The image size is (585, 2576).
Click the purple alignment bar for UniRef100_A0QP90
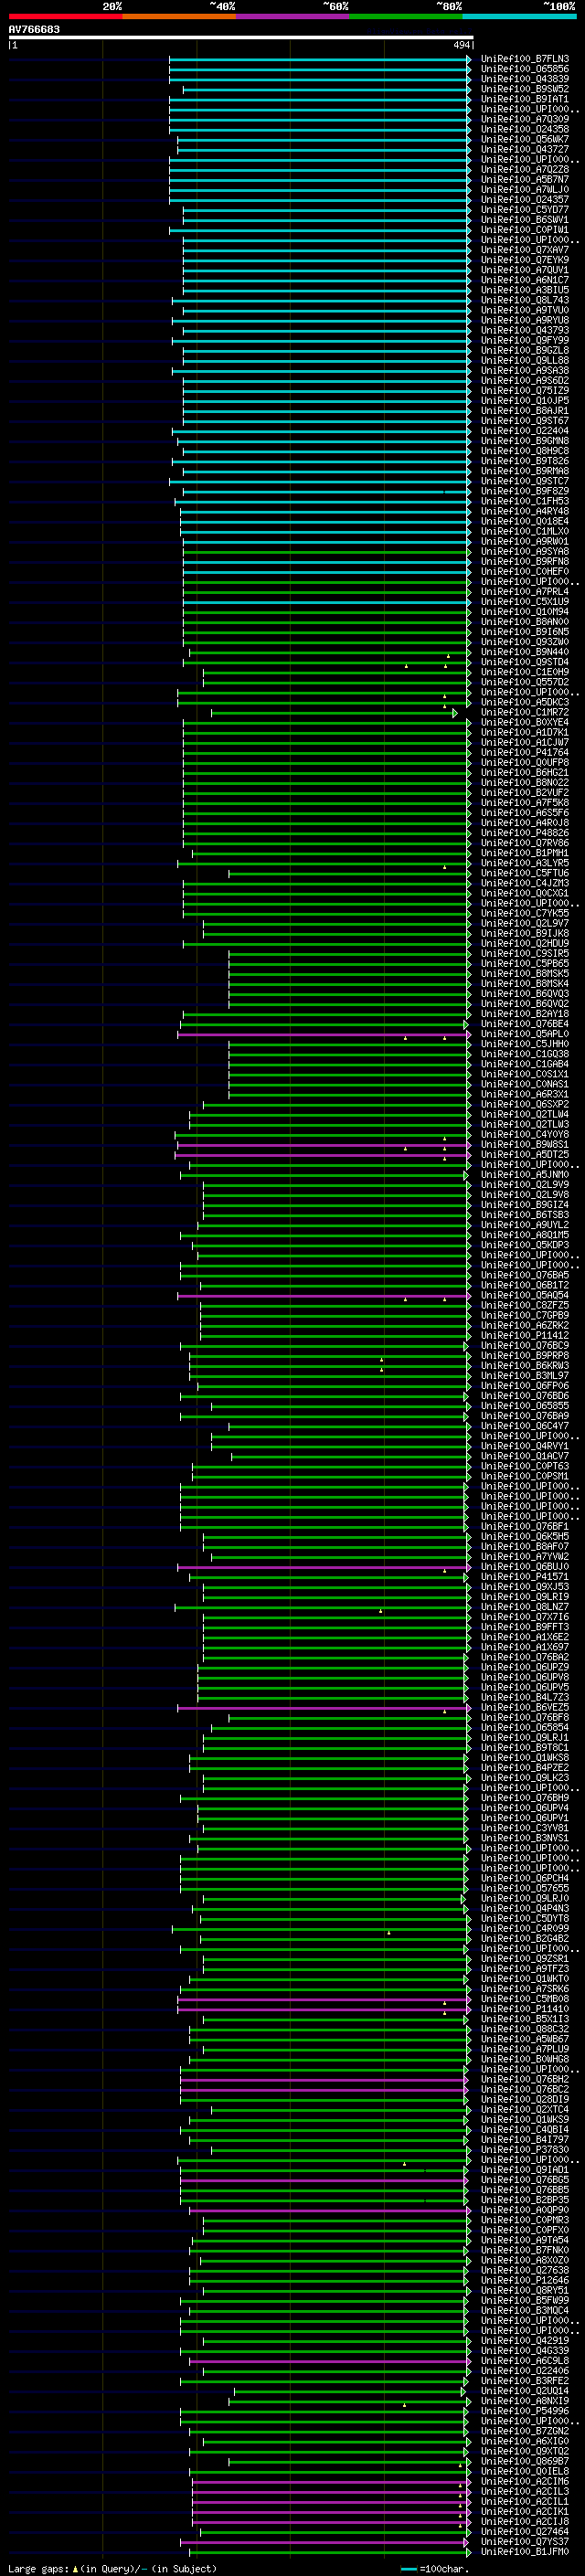[x=329, y=2210]
